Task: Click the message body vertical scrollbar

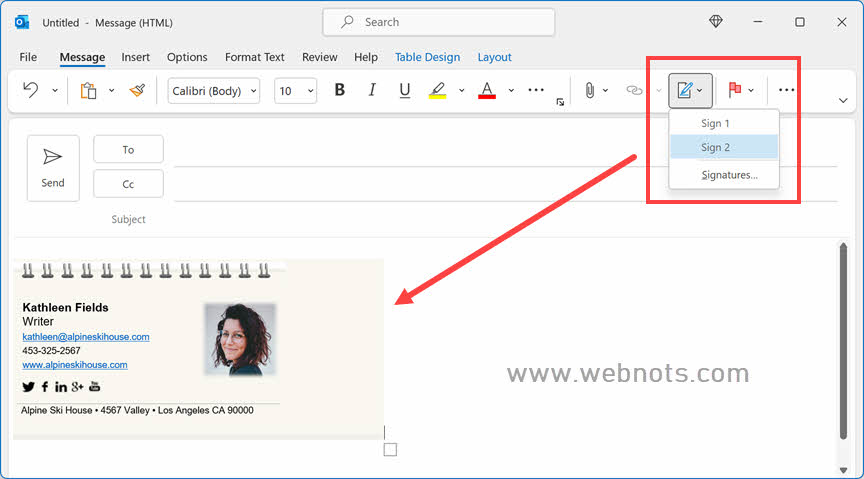Action: (x=843, y=341)
